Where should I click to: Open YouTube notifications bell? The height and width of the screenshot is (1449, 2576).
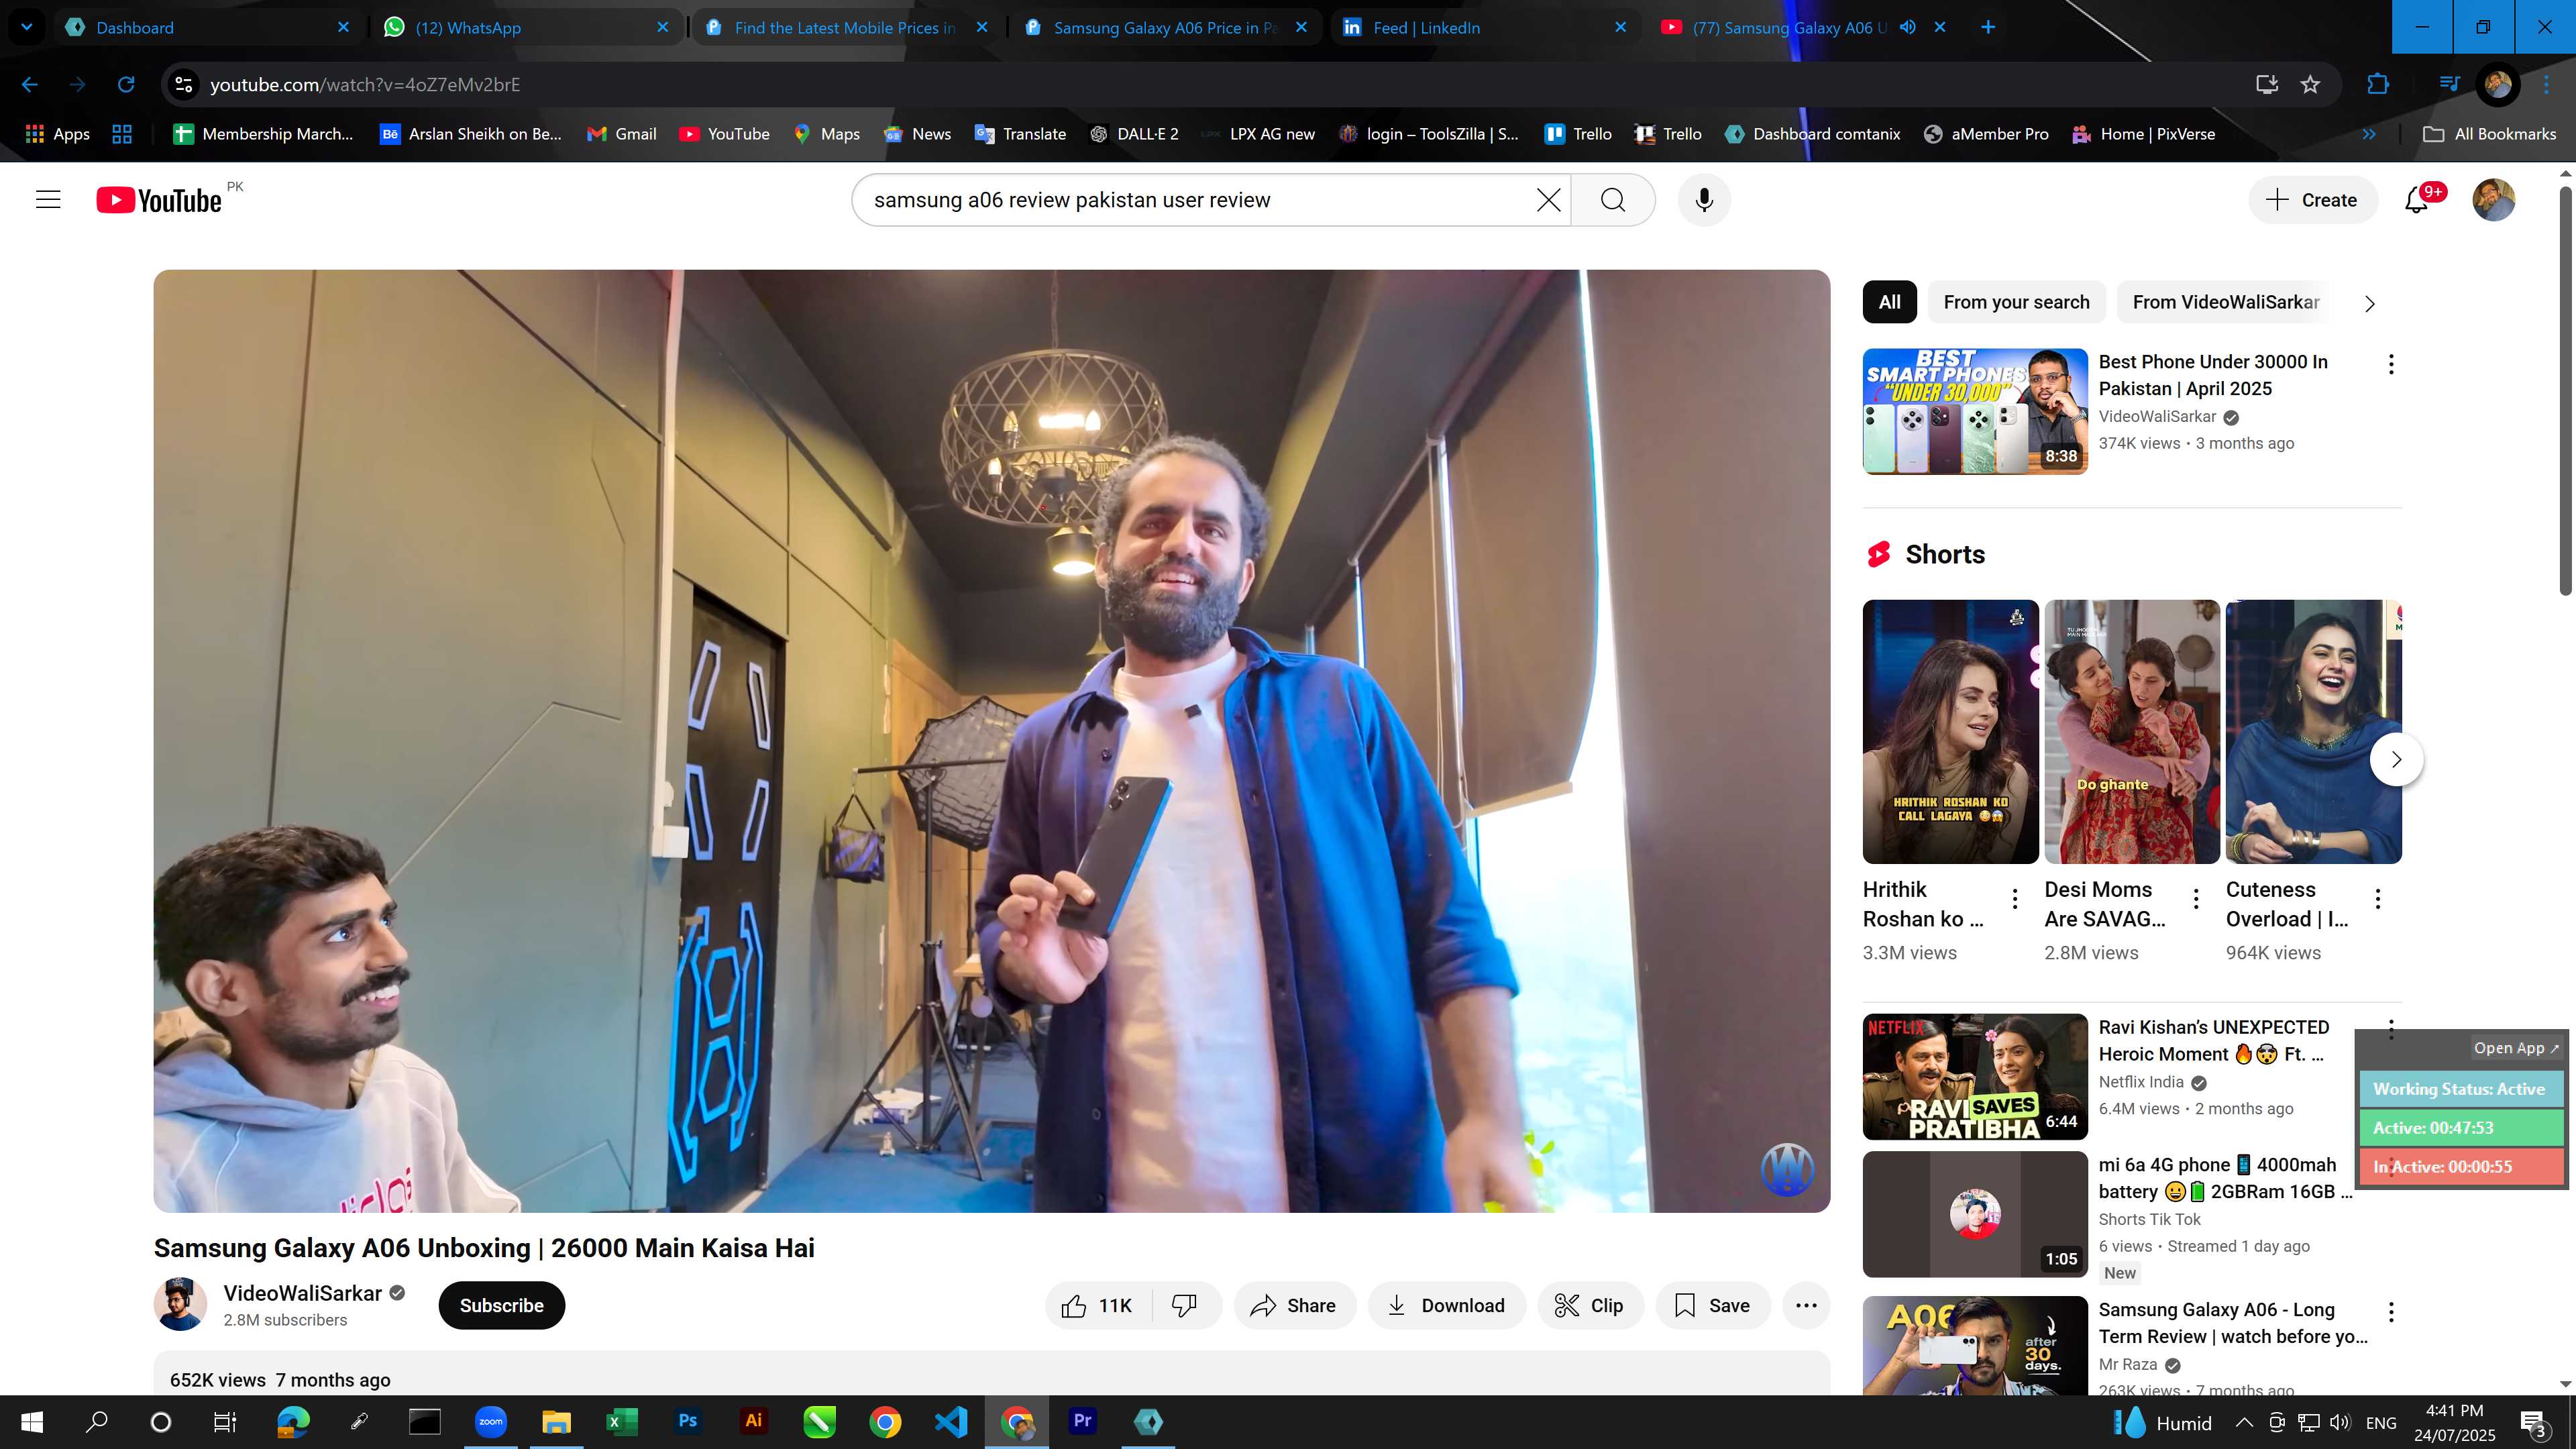click(2417, 200)
